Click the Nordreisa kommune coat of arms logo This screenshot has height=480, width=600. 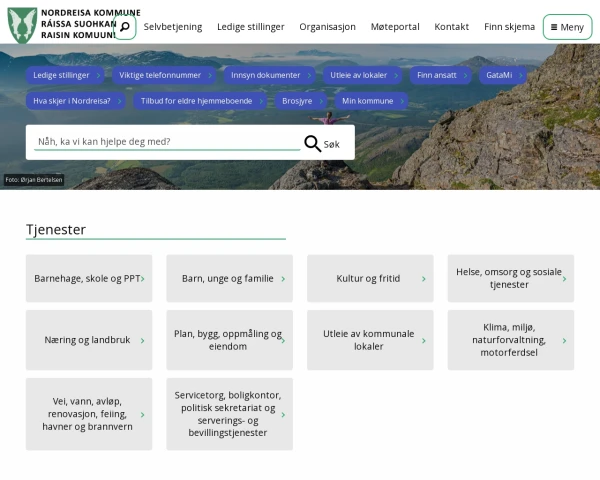(x=22, y=25)
